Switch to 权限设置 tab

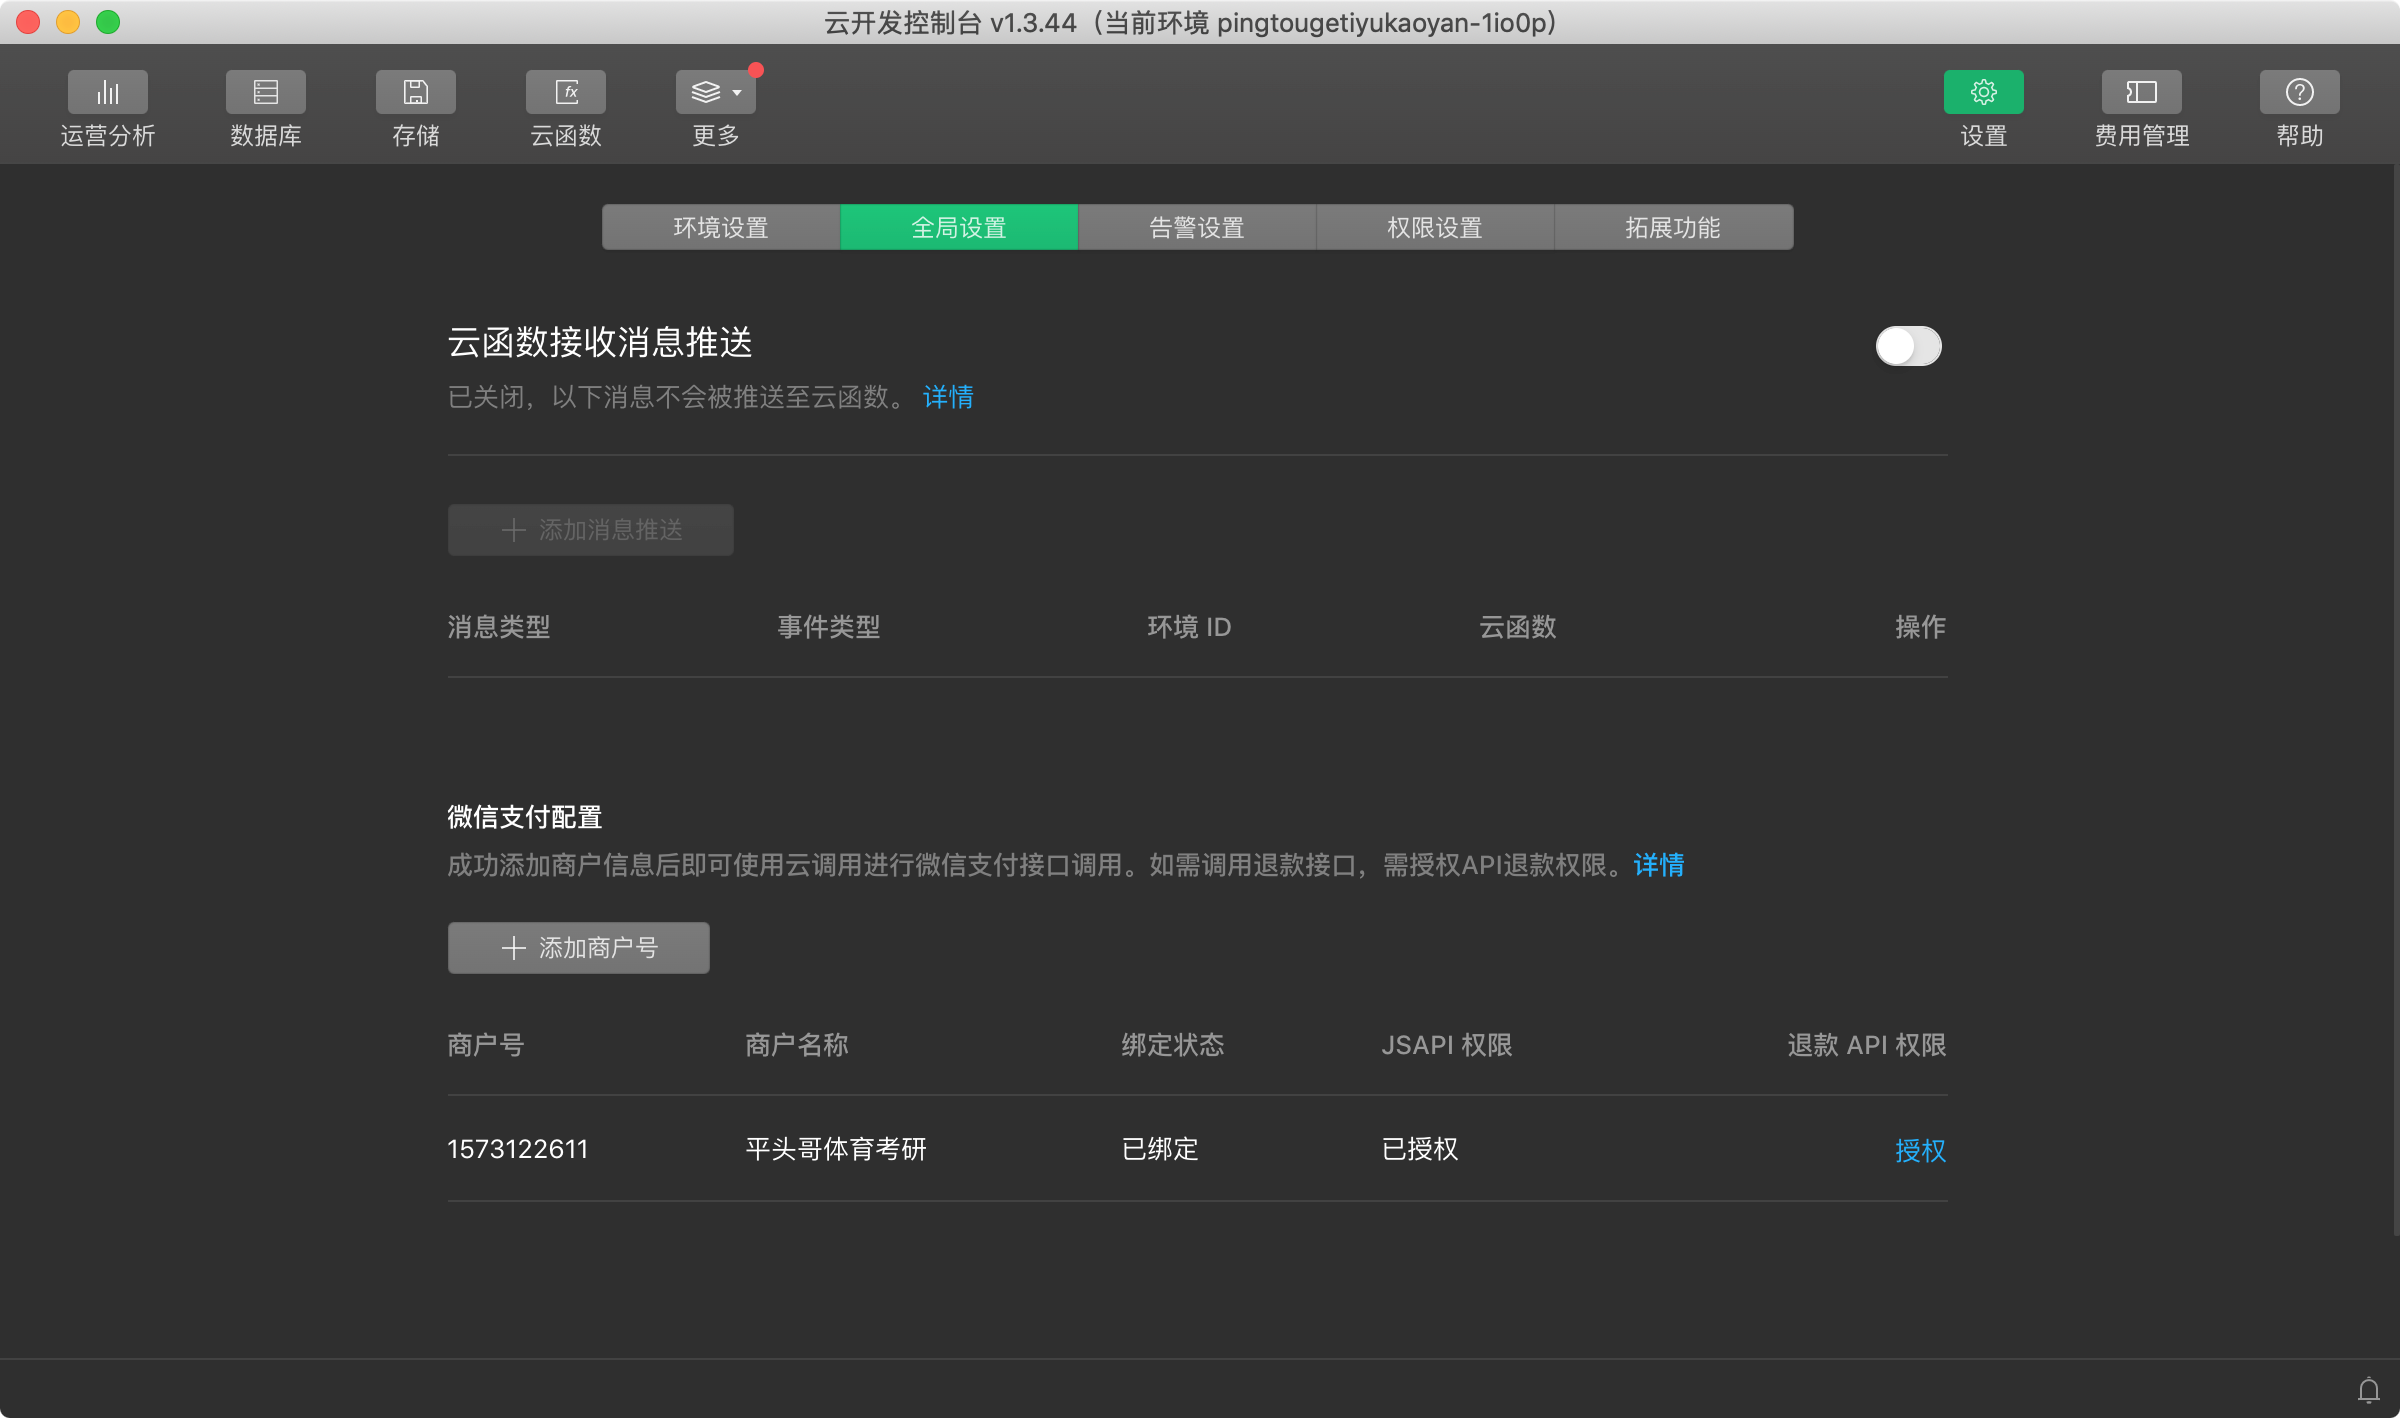click(1434, 228)
